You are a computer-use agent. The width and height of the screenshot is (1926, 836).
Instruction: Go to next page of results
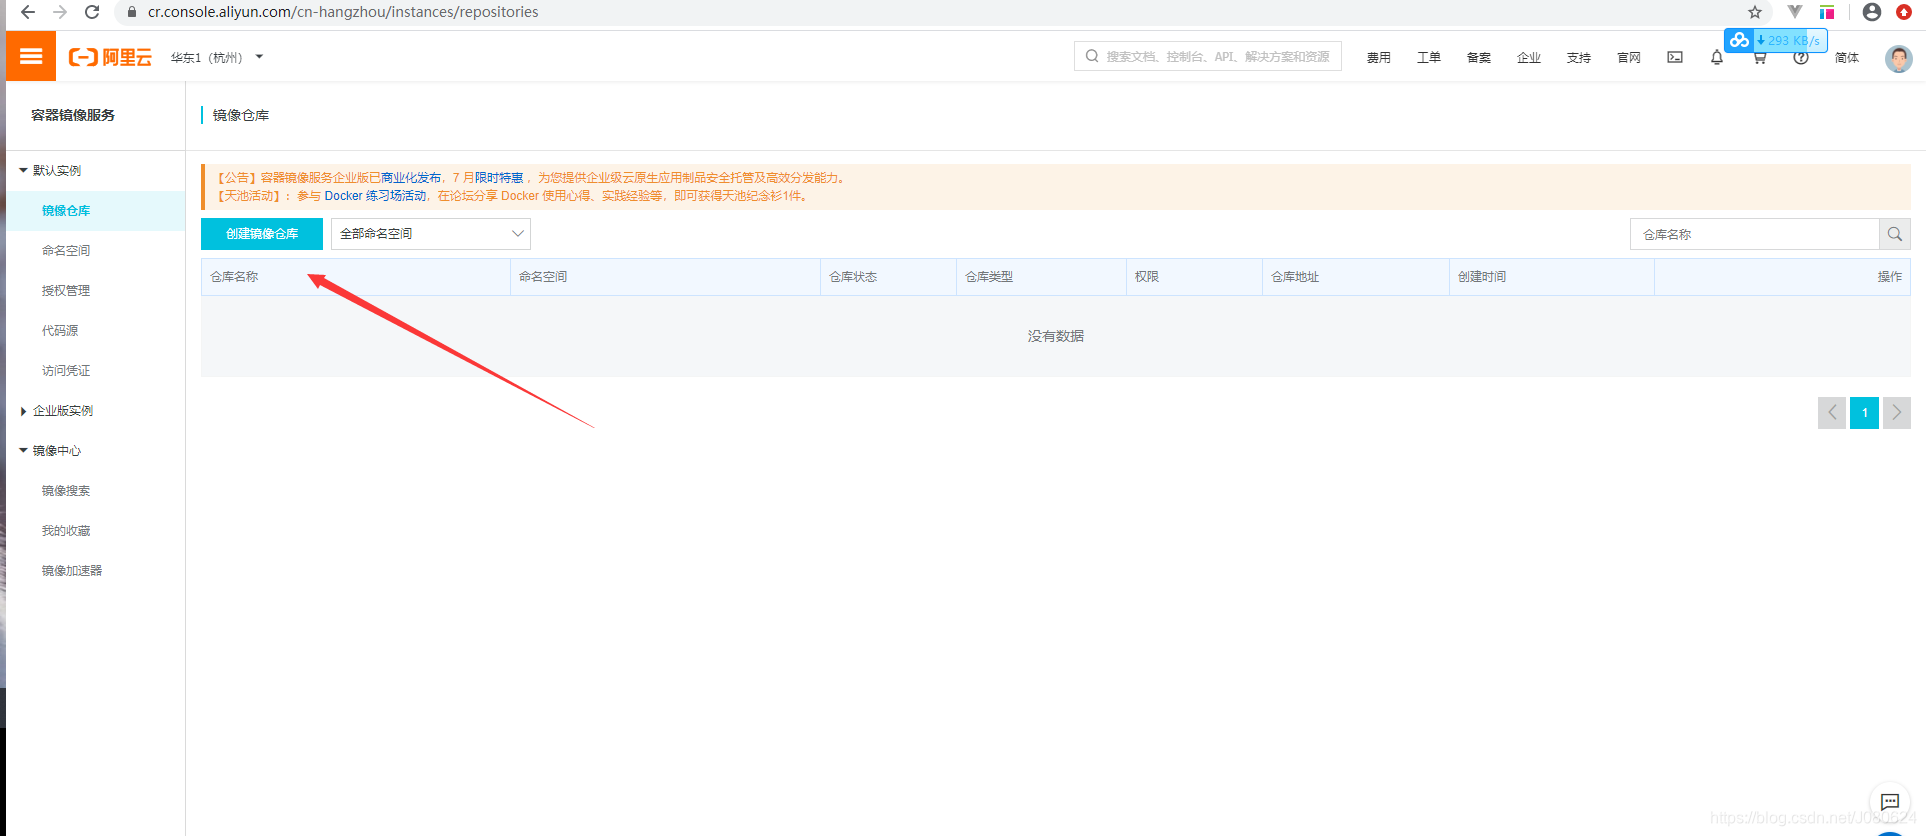tap(1896, 412)
